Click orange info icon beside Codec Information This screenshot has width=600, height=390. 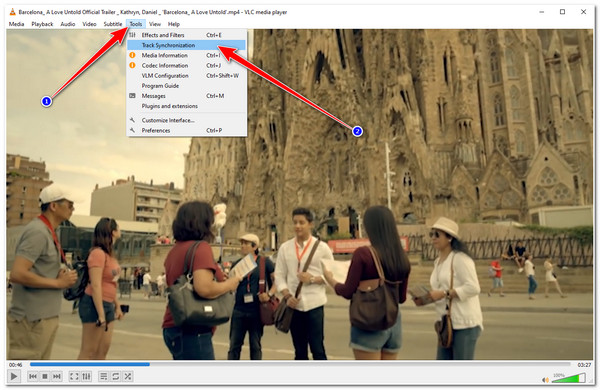tap(132, 65)
